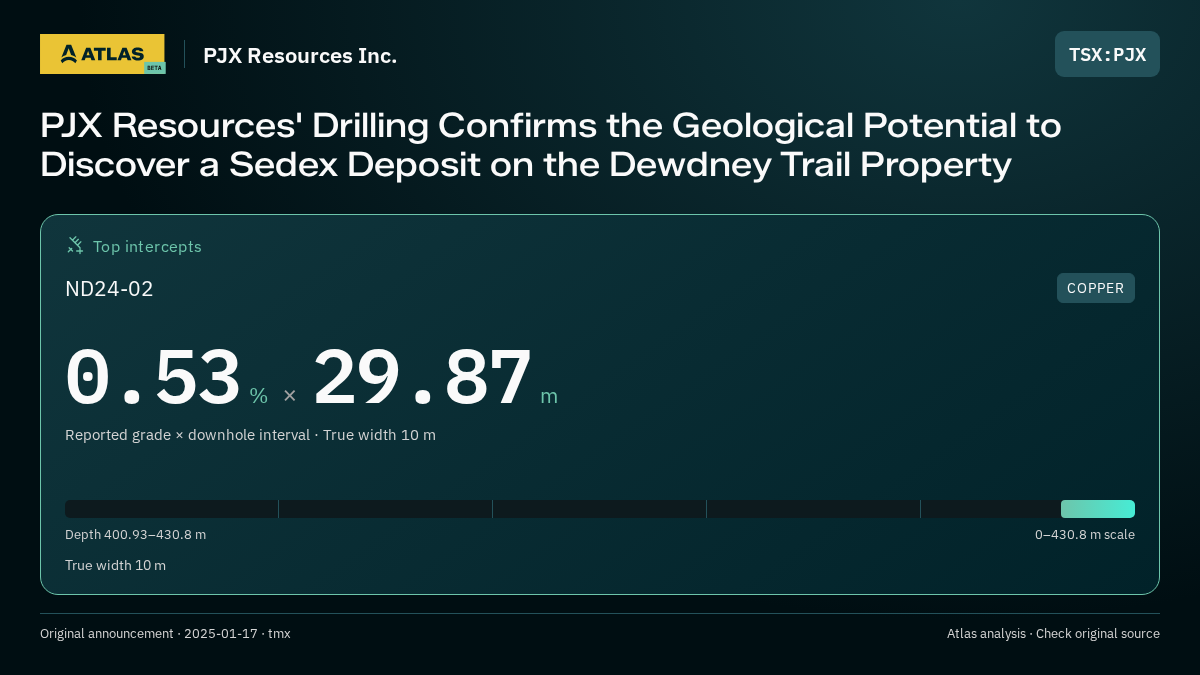
Task: Click the headline about Dewdney Trail Property
Action: (550, 145)
